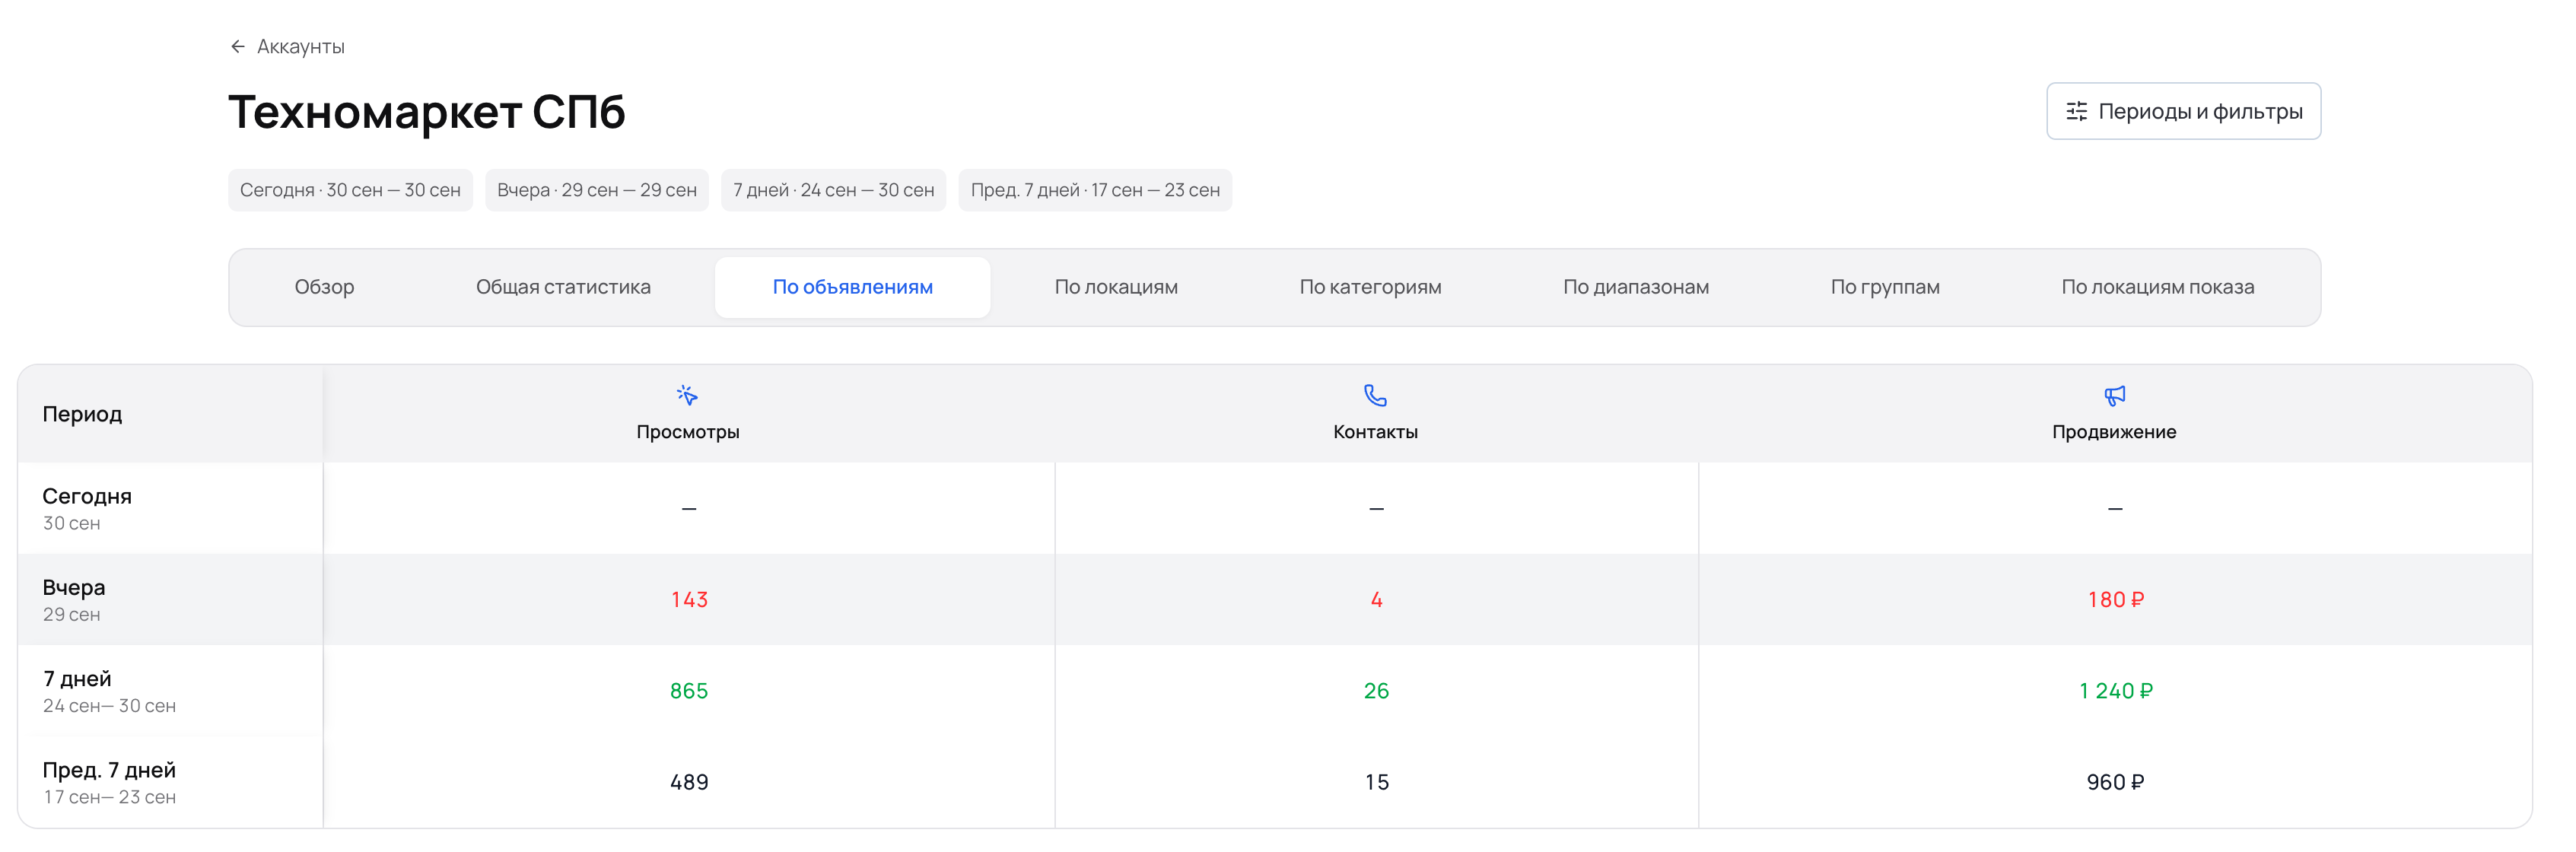2576x852 pixels.
Task: Click the views value 865
Action: (689, 691)
